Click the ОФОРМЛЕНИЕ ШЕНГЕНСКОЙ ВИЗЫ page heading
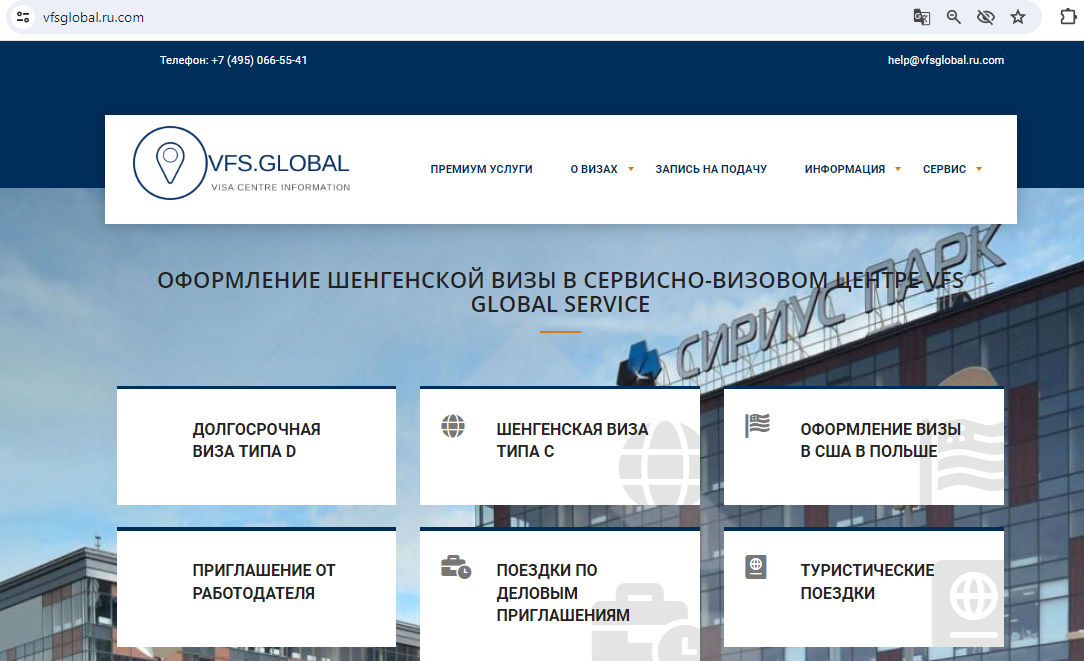This screenshot has height=661, width=1084. pyautogui.click(x=560, y=292)
